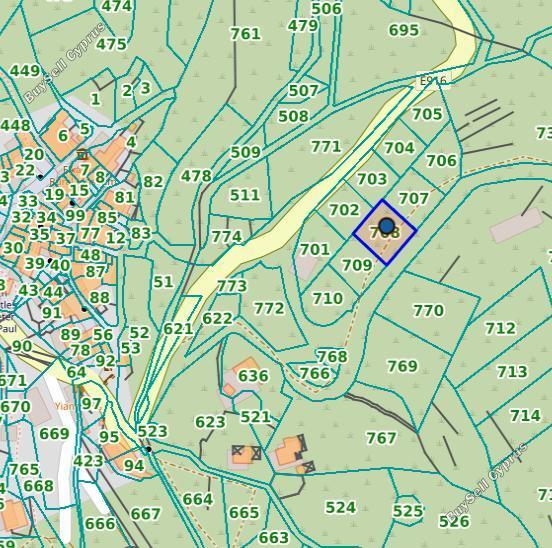The image size is (552, 548).
Task: Click parcel label 769
Action: pos(402,366)
